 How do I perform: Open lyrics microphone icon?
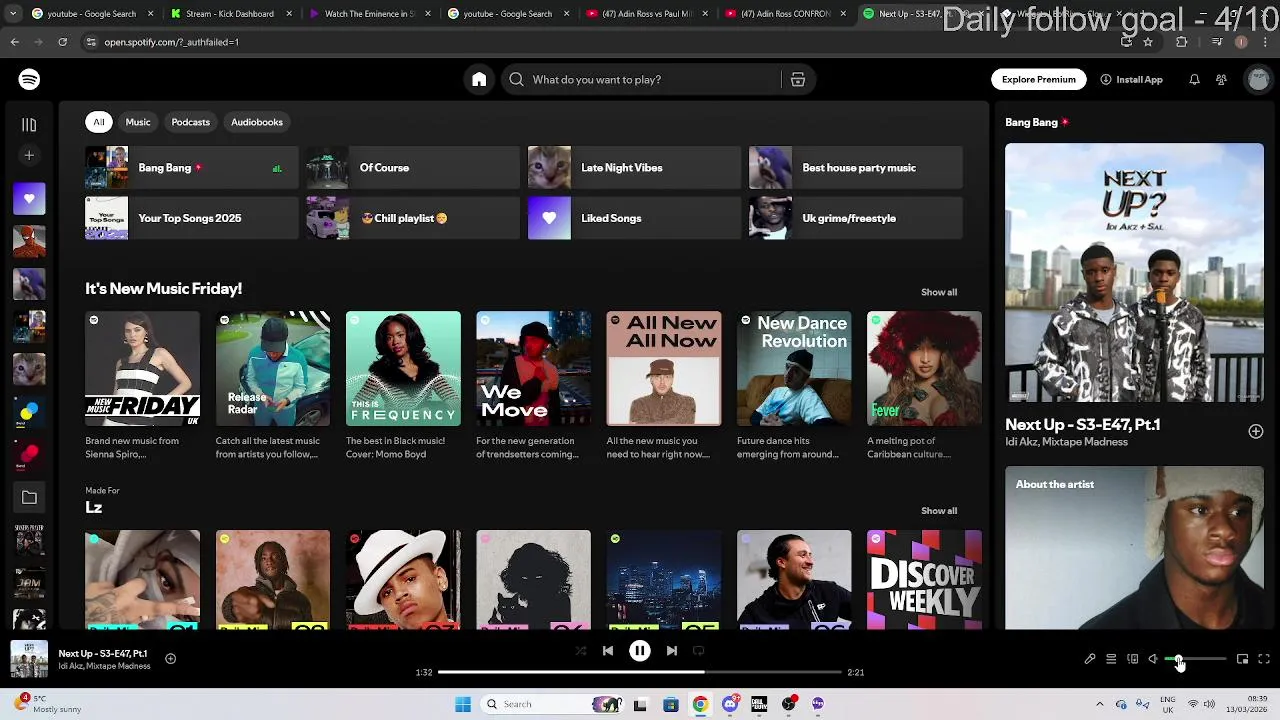[1090, 659]
